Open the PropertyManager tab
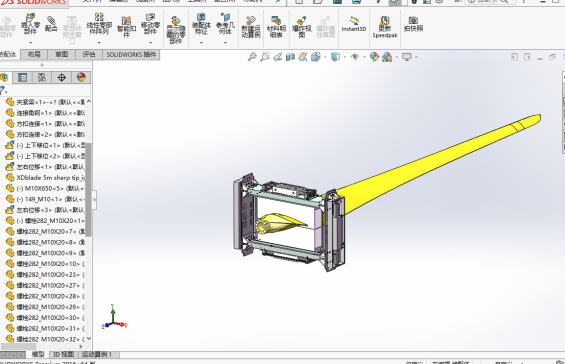The image size is (565, 364). click(x=22, y=77)
